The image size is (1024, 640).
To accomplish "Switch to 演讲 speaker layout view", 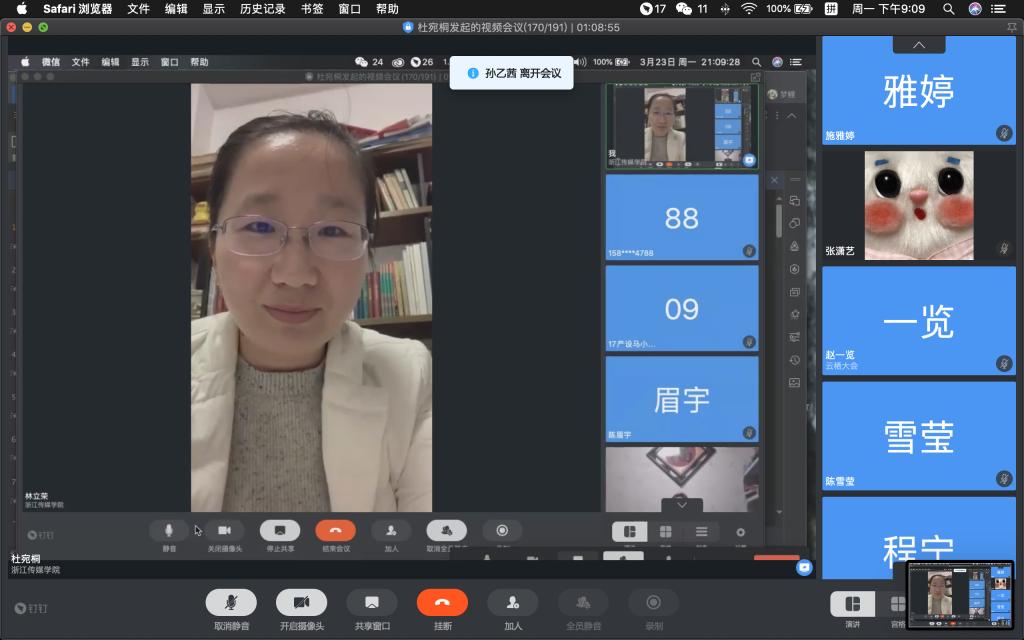I will coord(852,604).
